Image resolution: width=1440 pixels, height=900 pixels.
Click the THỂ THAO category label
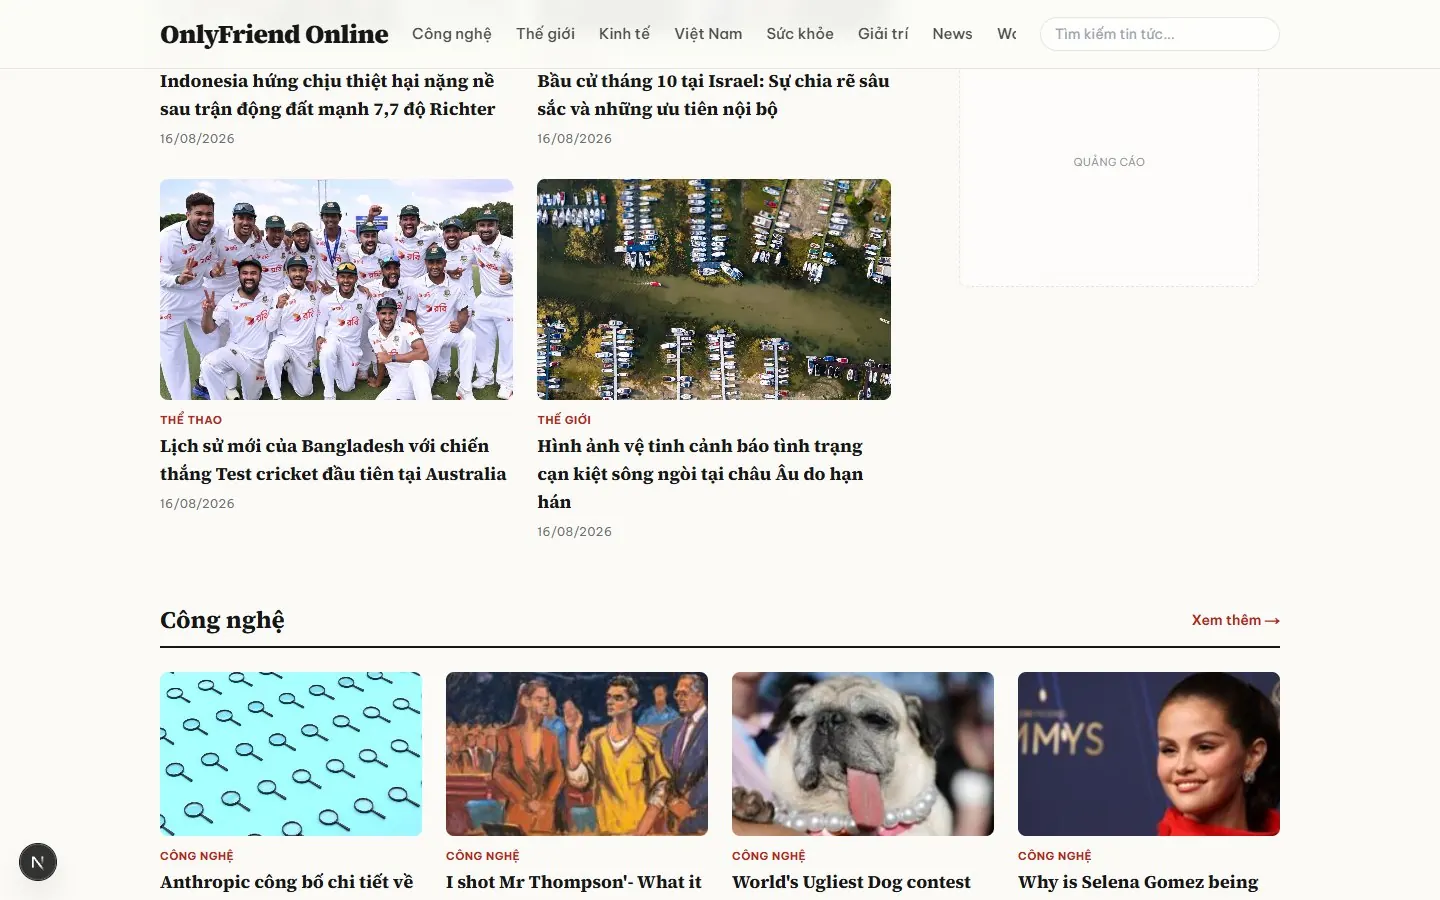(x=191, y=420)
